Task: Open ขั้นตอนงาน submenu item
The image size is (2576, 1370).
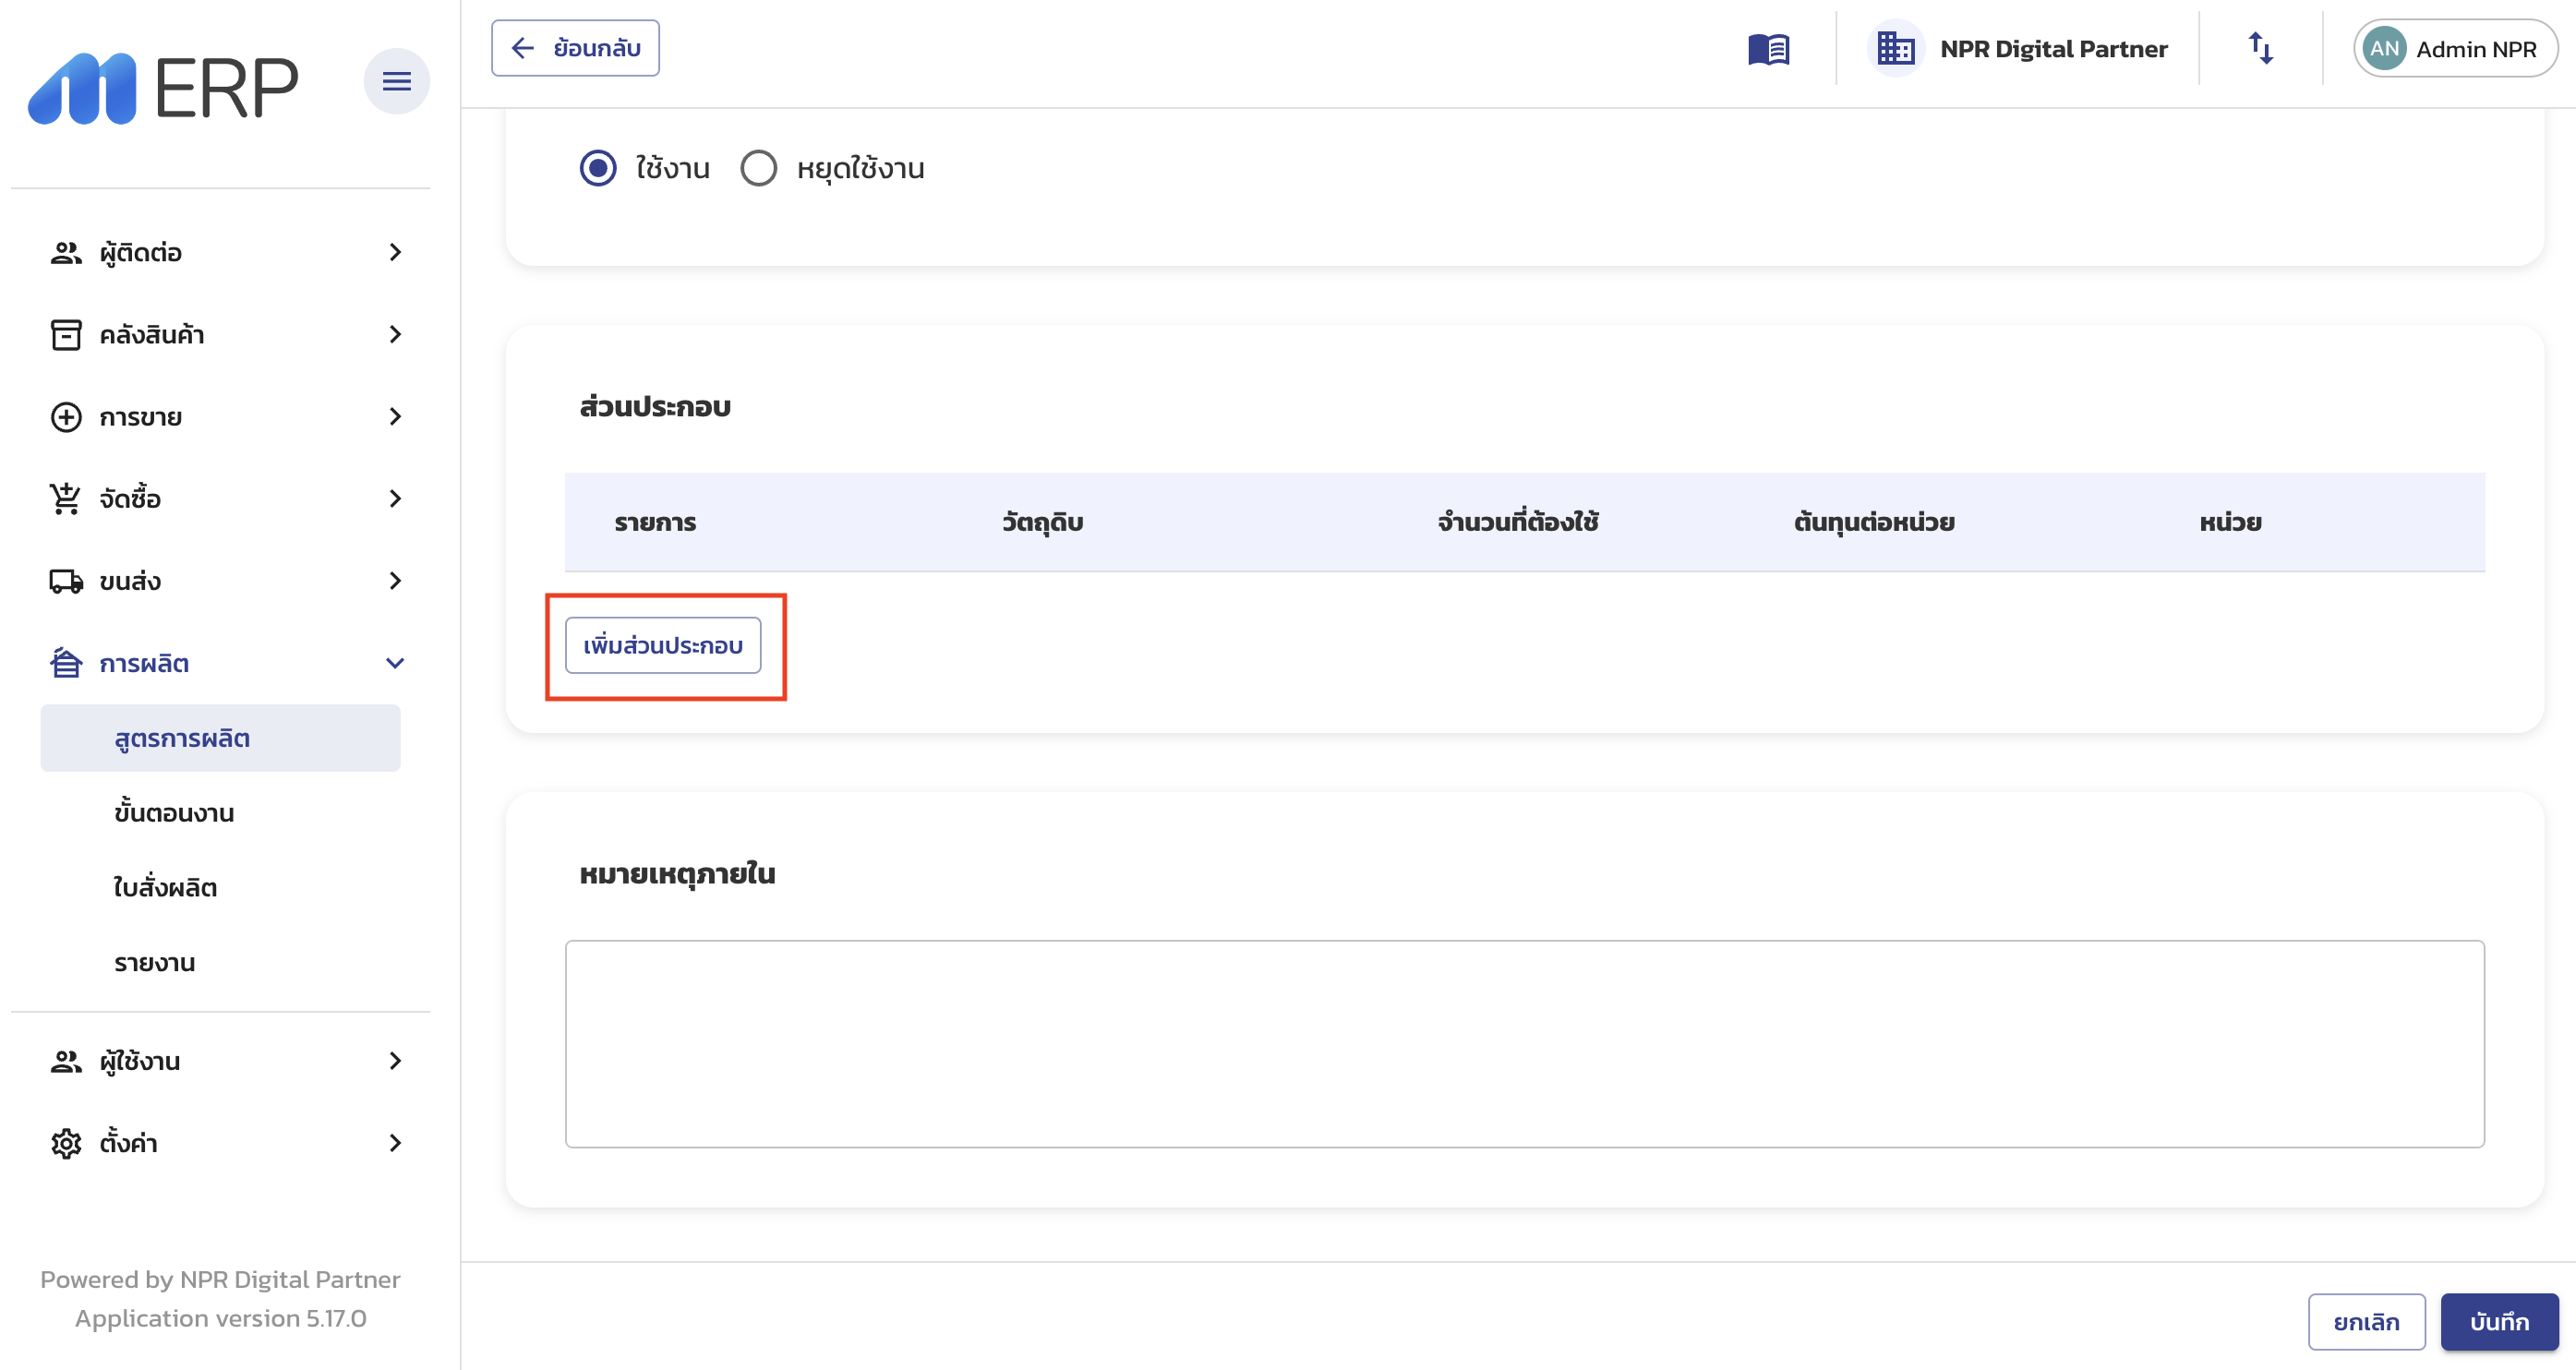Action: pos(174,813)
